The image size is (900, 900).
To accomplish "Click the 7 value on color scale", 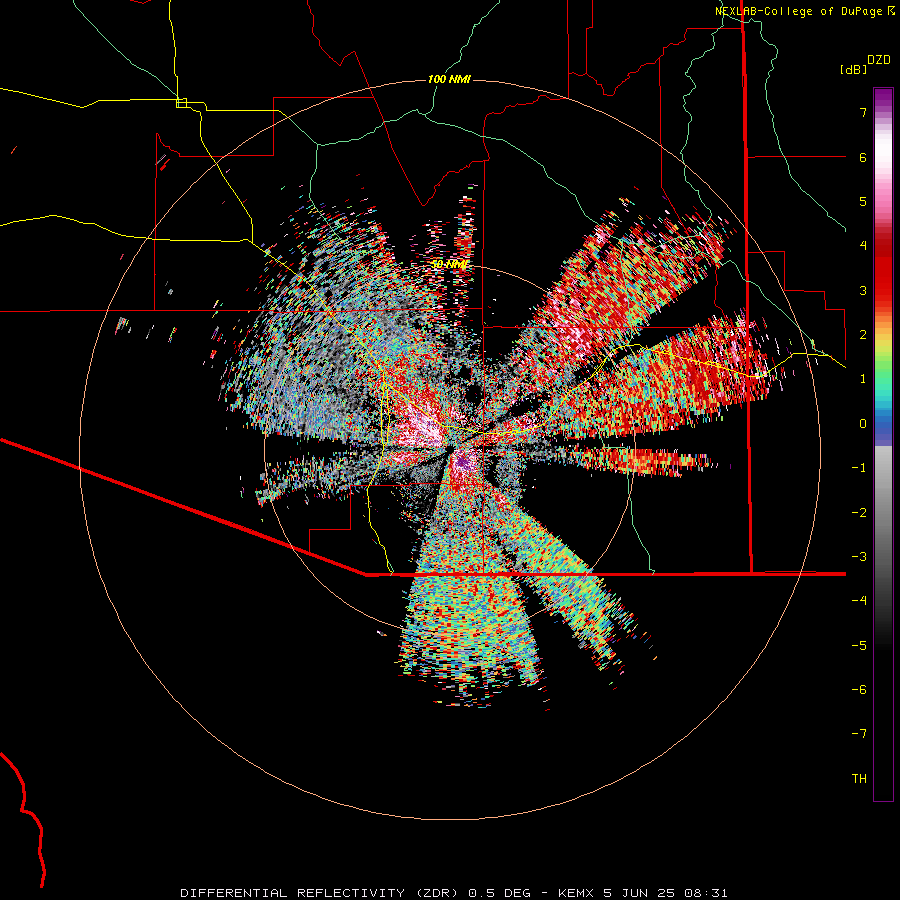I will 863,112.
